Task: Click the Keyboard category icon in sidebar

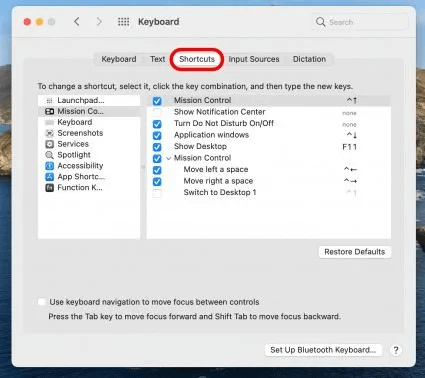Action: tap(49, 122)
